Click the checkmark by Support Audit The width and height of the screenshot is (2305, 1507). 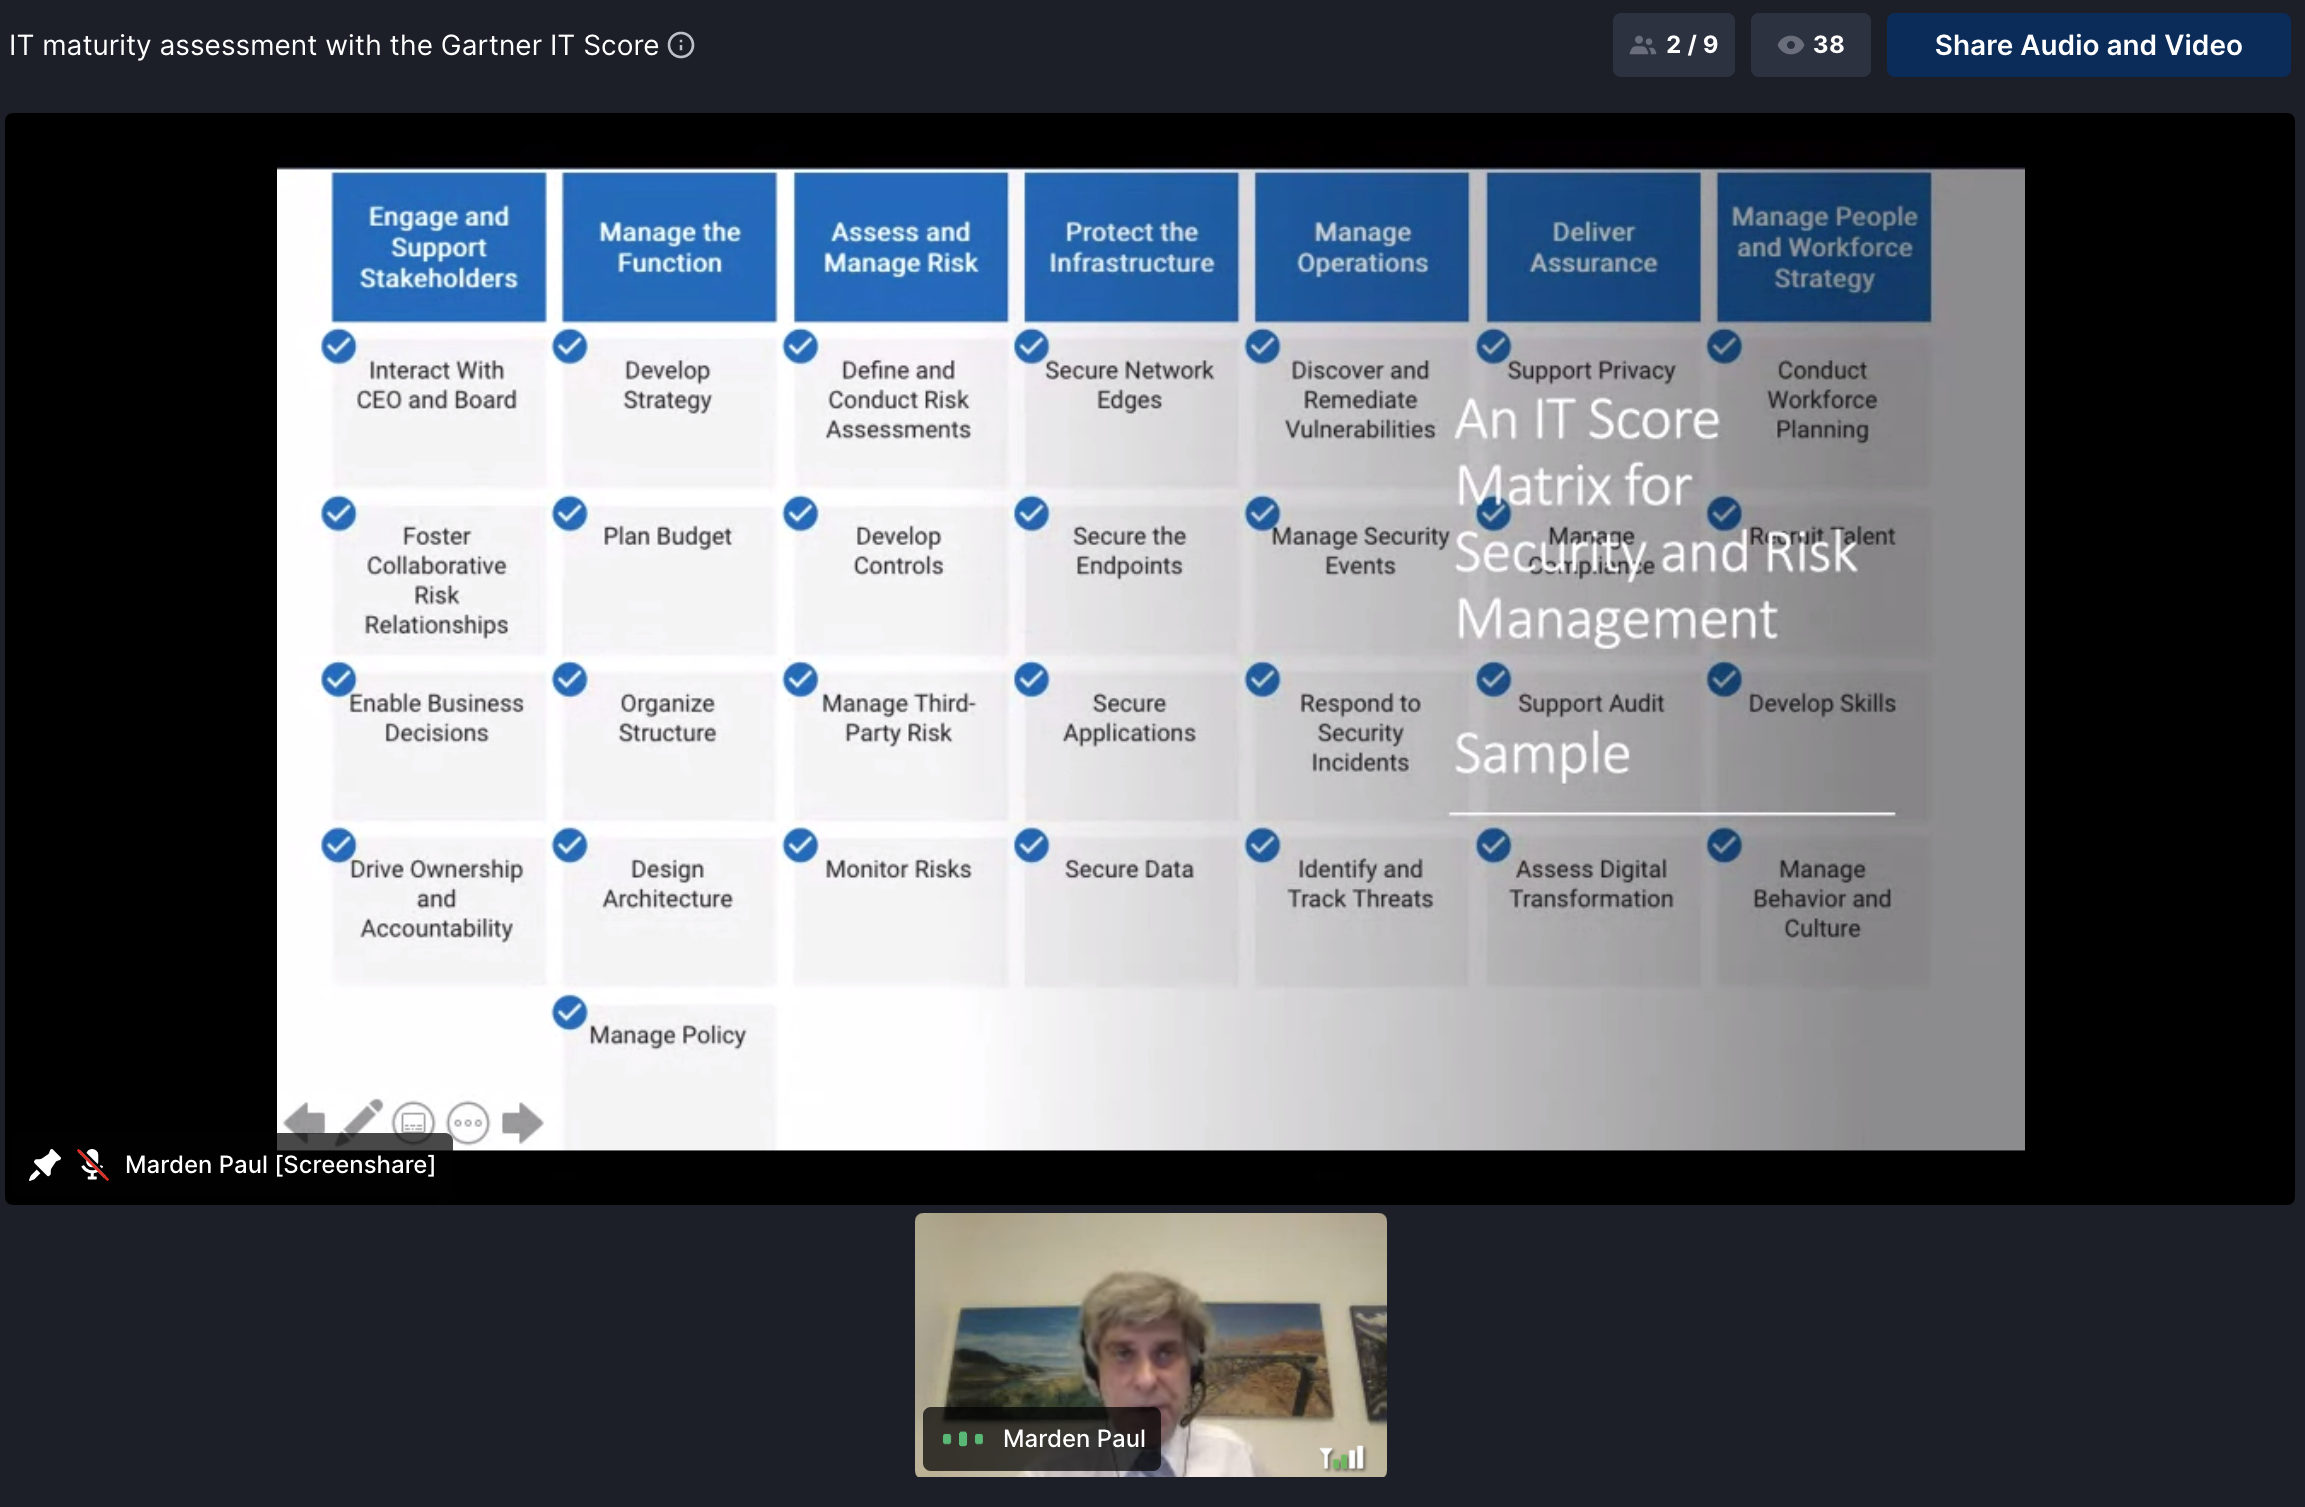coord(1493,679)
